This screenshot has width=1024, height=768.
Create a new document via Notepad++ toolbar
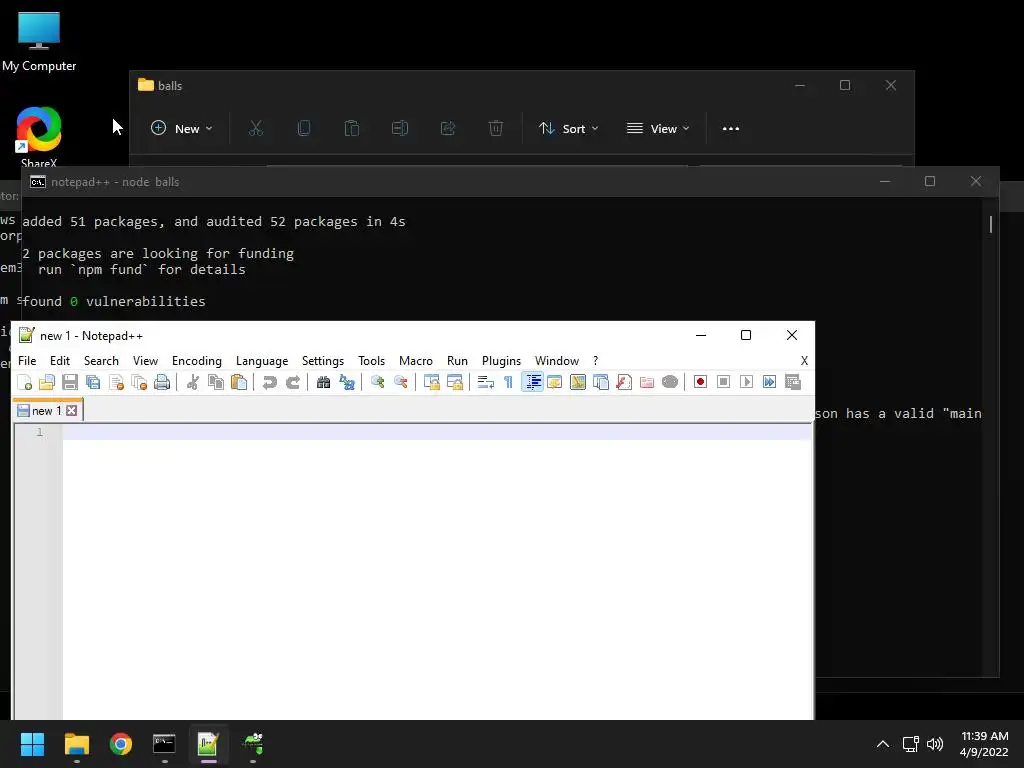tap(24, 383)
